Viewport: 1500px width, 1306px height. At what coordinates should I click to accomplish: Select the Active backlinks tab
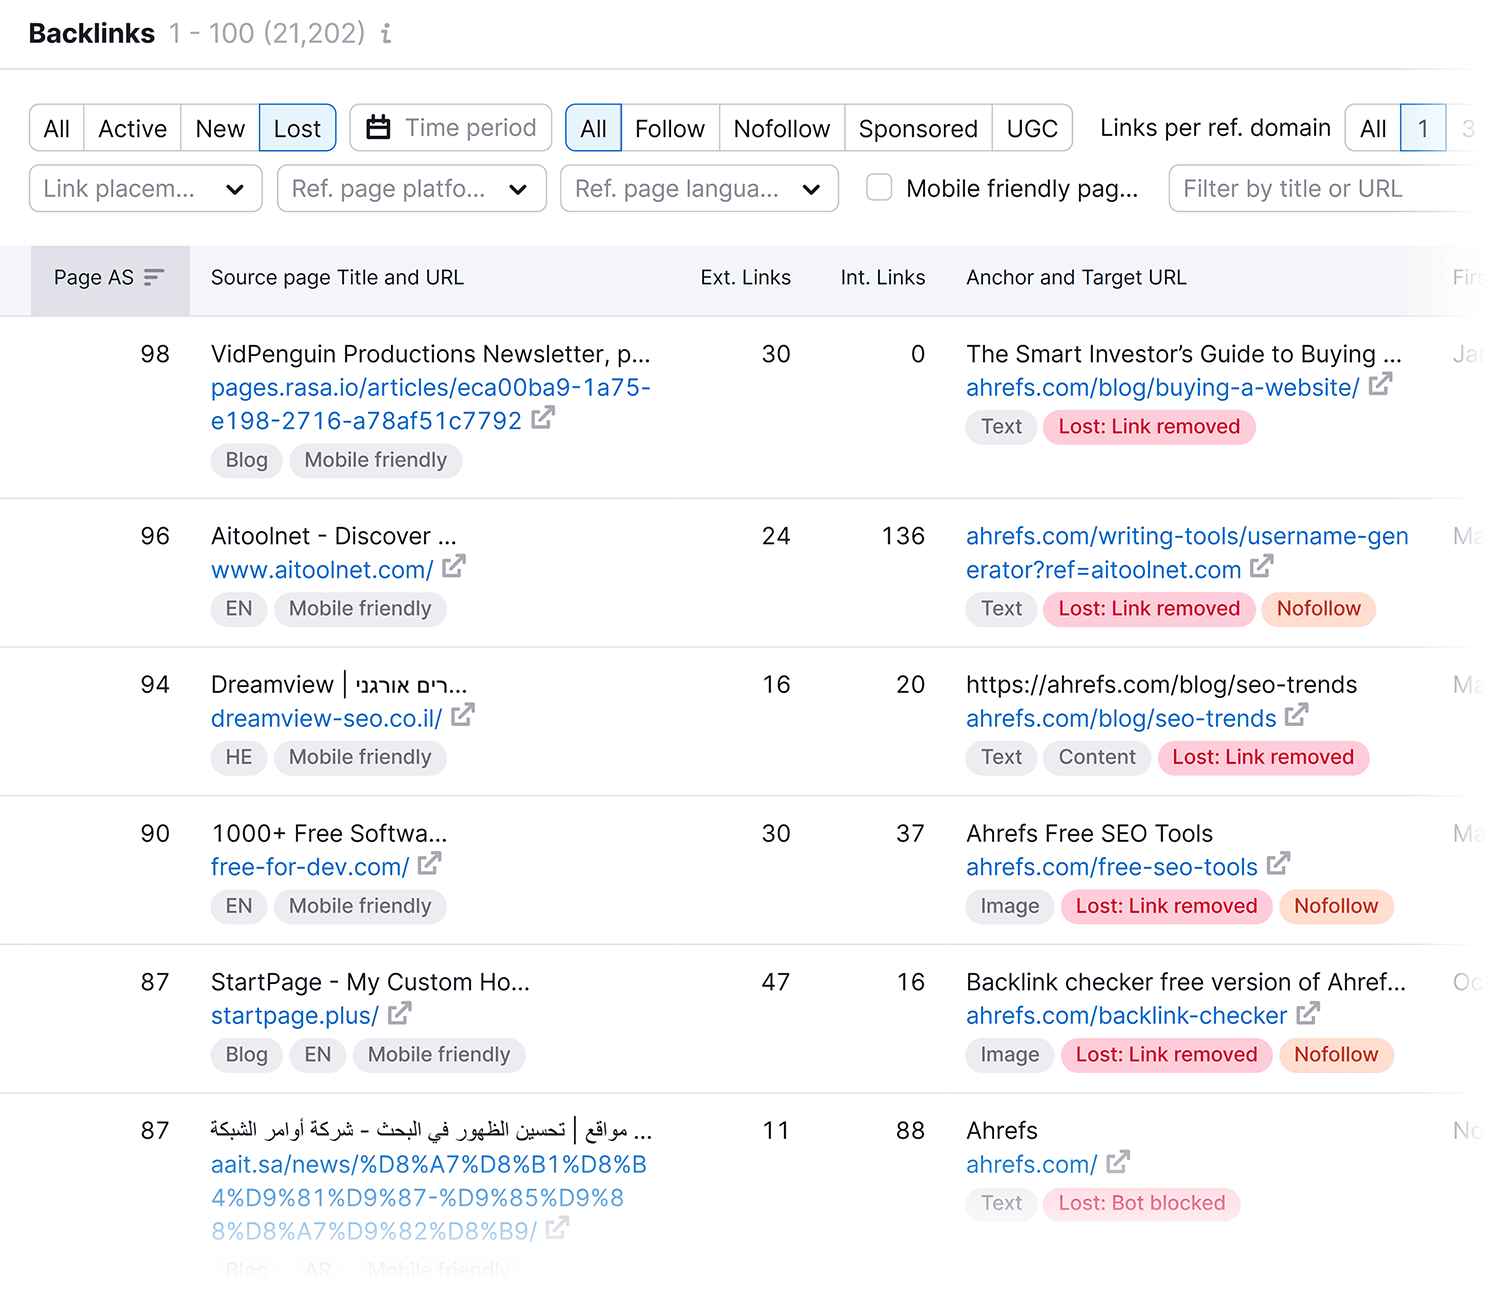click(132, 128)
